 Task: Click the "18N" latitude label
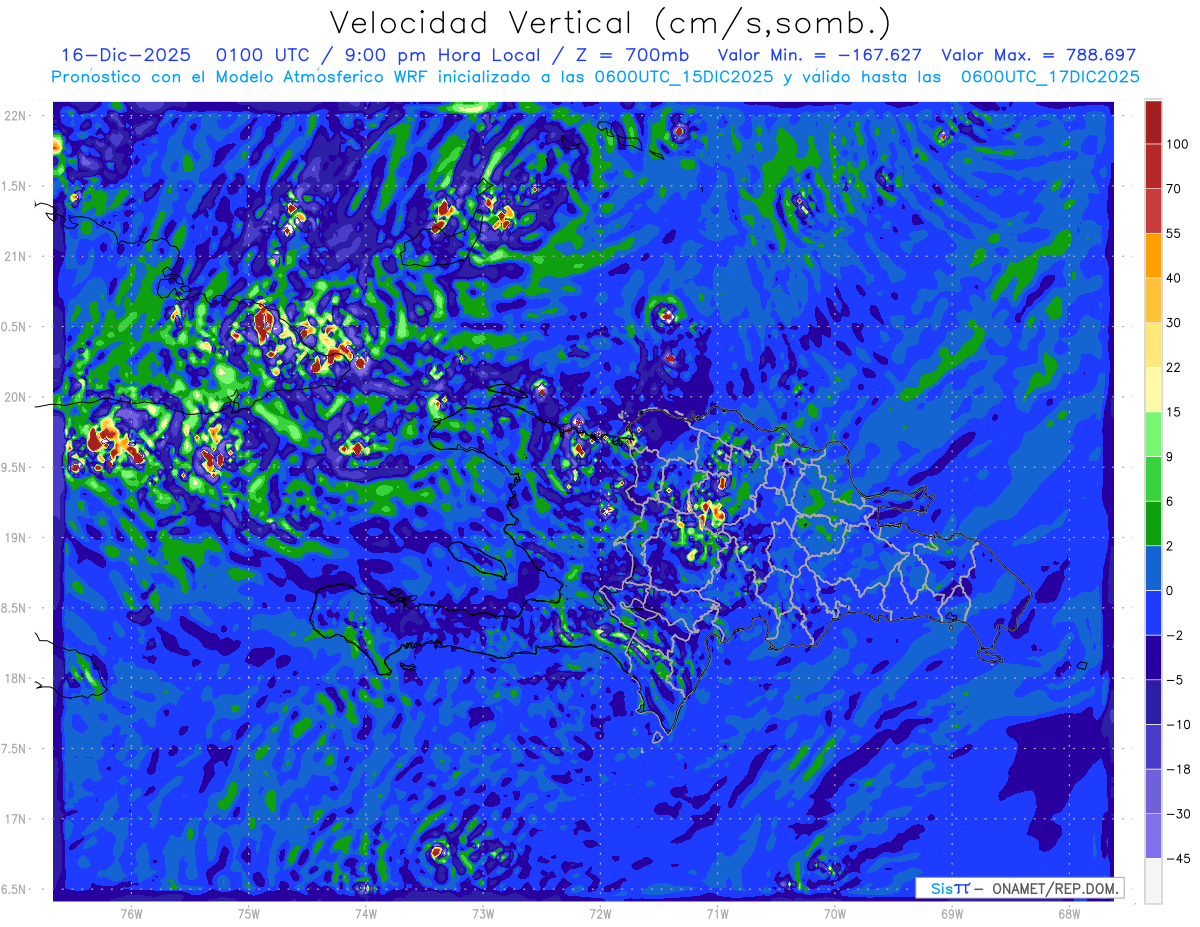click(x=15, y=678)
